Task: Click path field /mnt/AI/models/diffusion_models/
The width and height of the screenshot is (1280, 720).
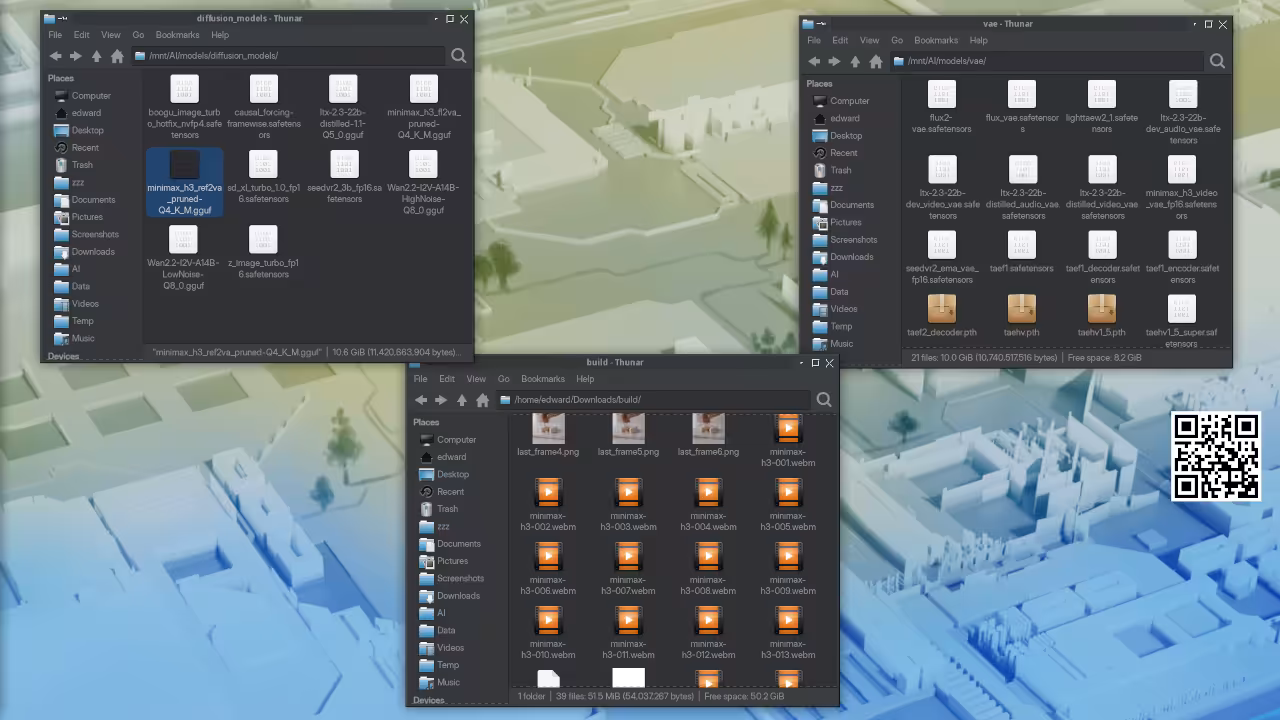Action: tap(288, 56)
